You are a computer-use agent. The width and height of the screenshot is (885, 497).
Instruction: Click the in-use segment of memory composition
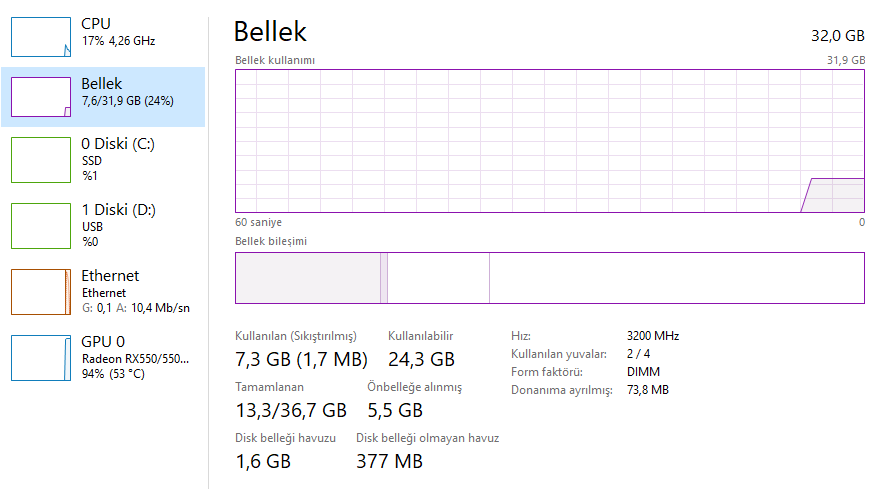point(307,278)
